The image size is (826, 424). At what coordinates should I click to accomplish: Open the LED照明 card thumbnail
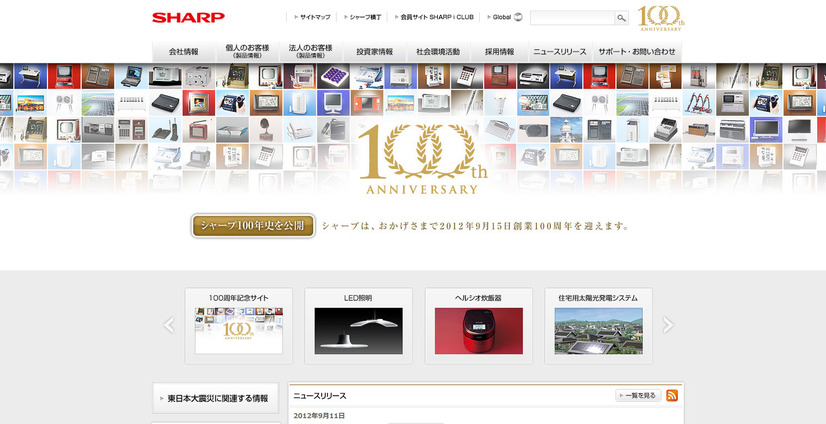[359, 331]
